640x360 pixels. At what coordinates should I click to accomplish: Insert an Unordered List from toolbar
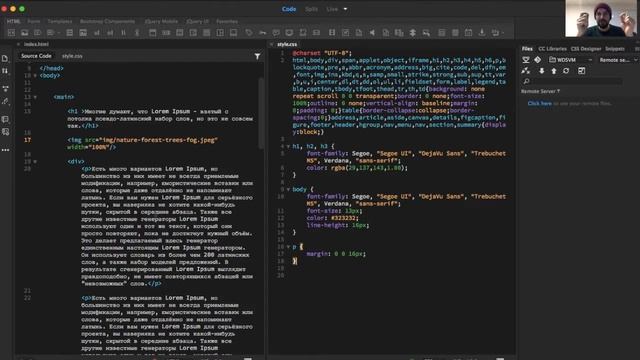[x=96, y=33]
